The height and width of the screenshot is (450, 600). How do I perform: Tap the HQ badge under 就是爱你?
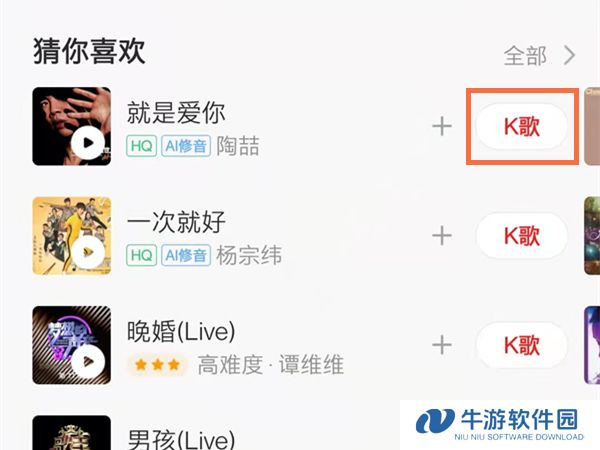click(x=142, y=146)
